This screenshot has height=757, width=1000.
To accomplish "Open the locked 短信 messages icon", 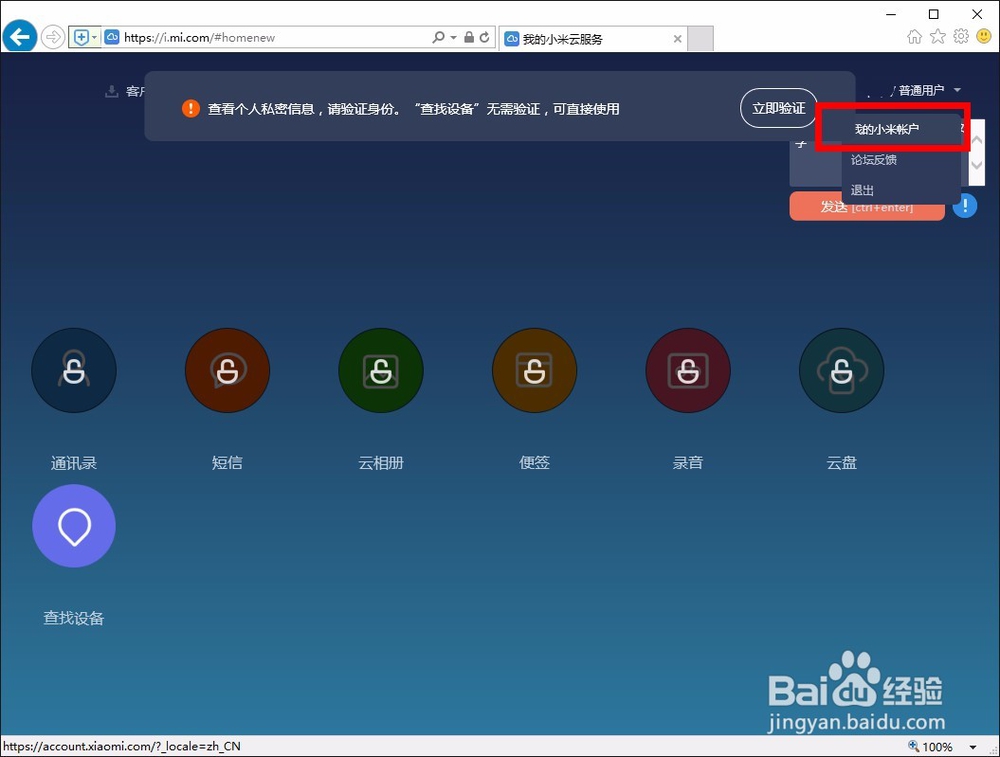I will click(228, 371).
